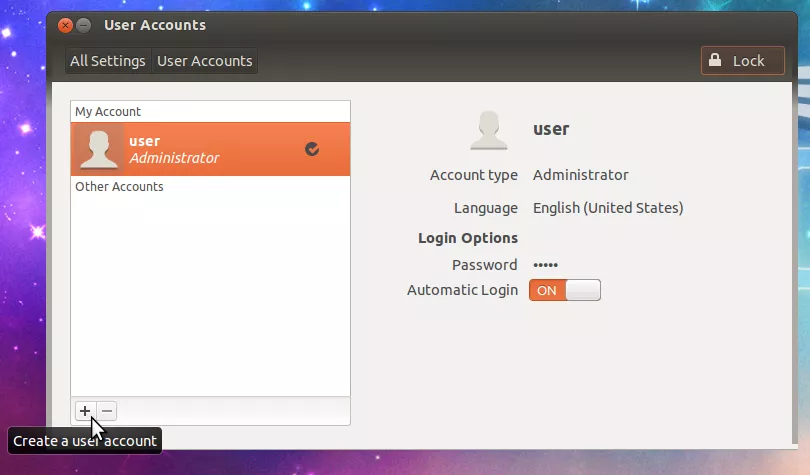This screenshot has height=475, width=810.
Task: Click the My Account section header
Action: tap(108, 112)
